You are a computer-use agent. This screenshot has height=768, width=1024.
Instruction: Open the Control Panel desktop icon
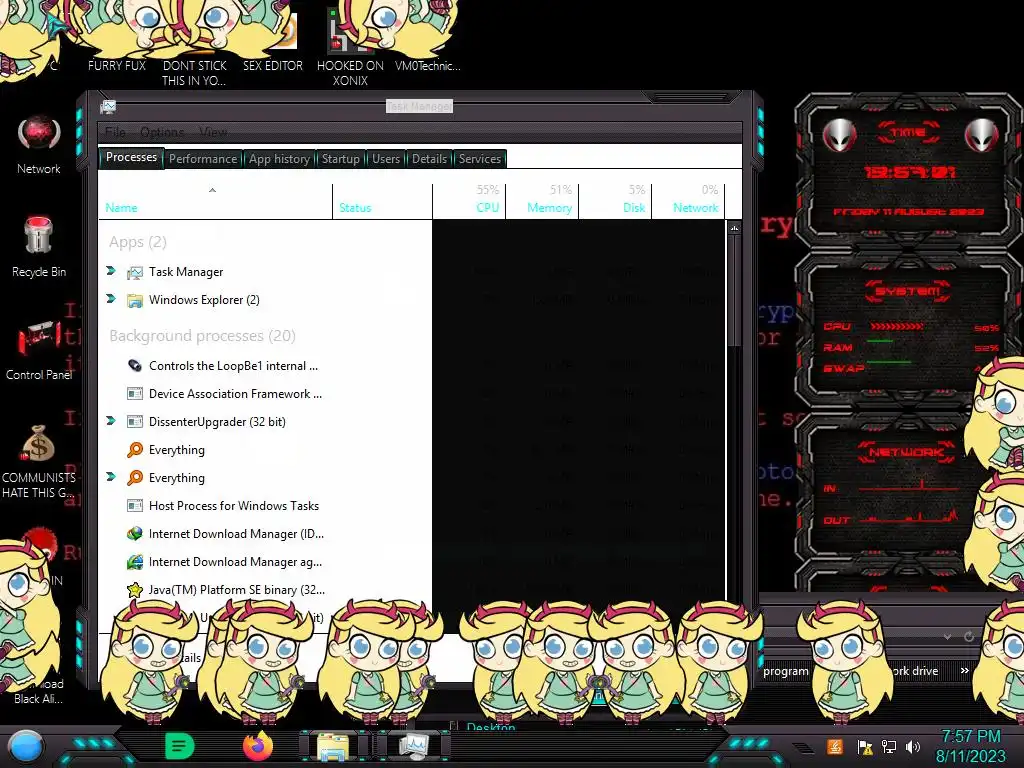(39, 349)
